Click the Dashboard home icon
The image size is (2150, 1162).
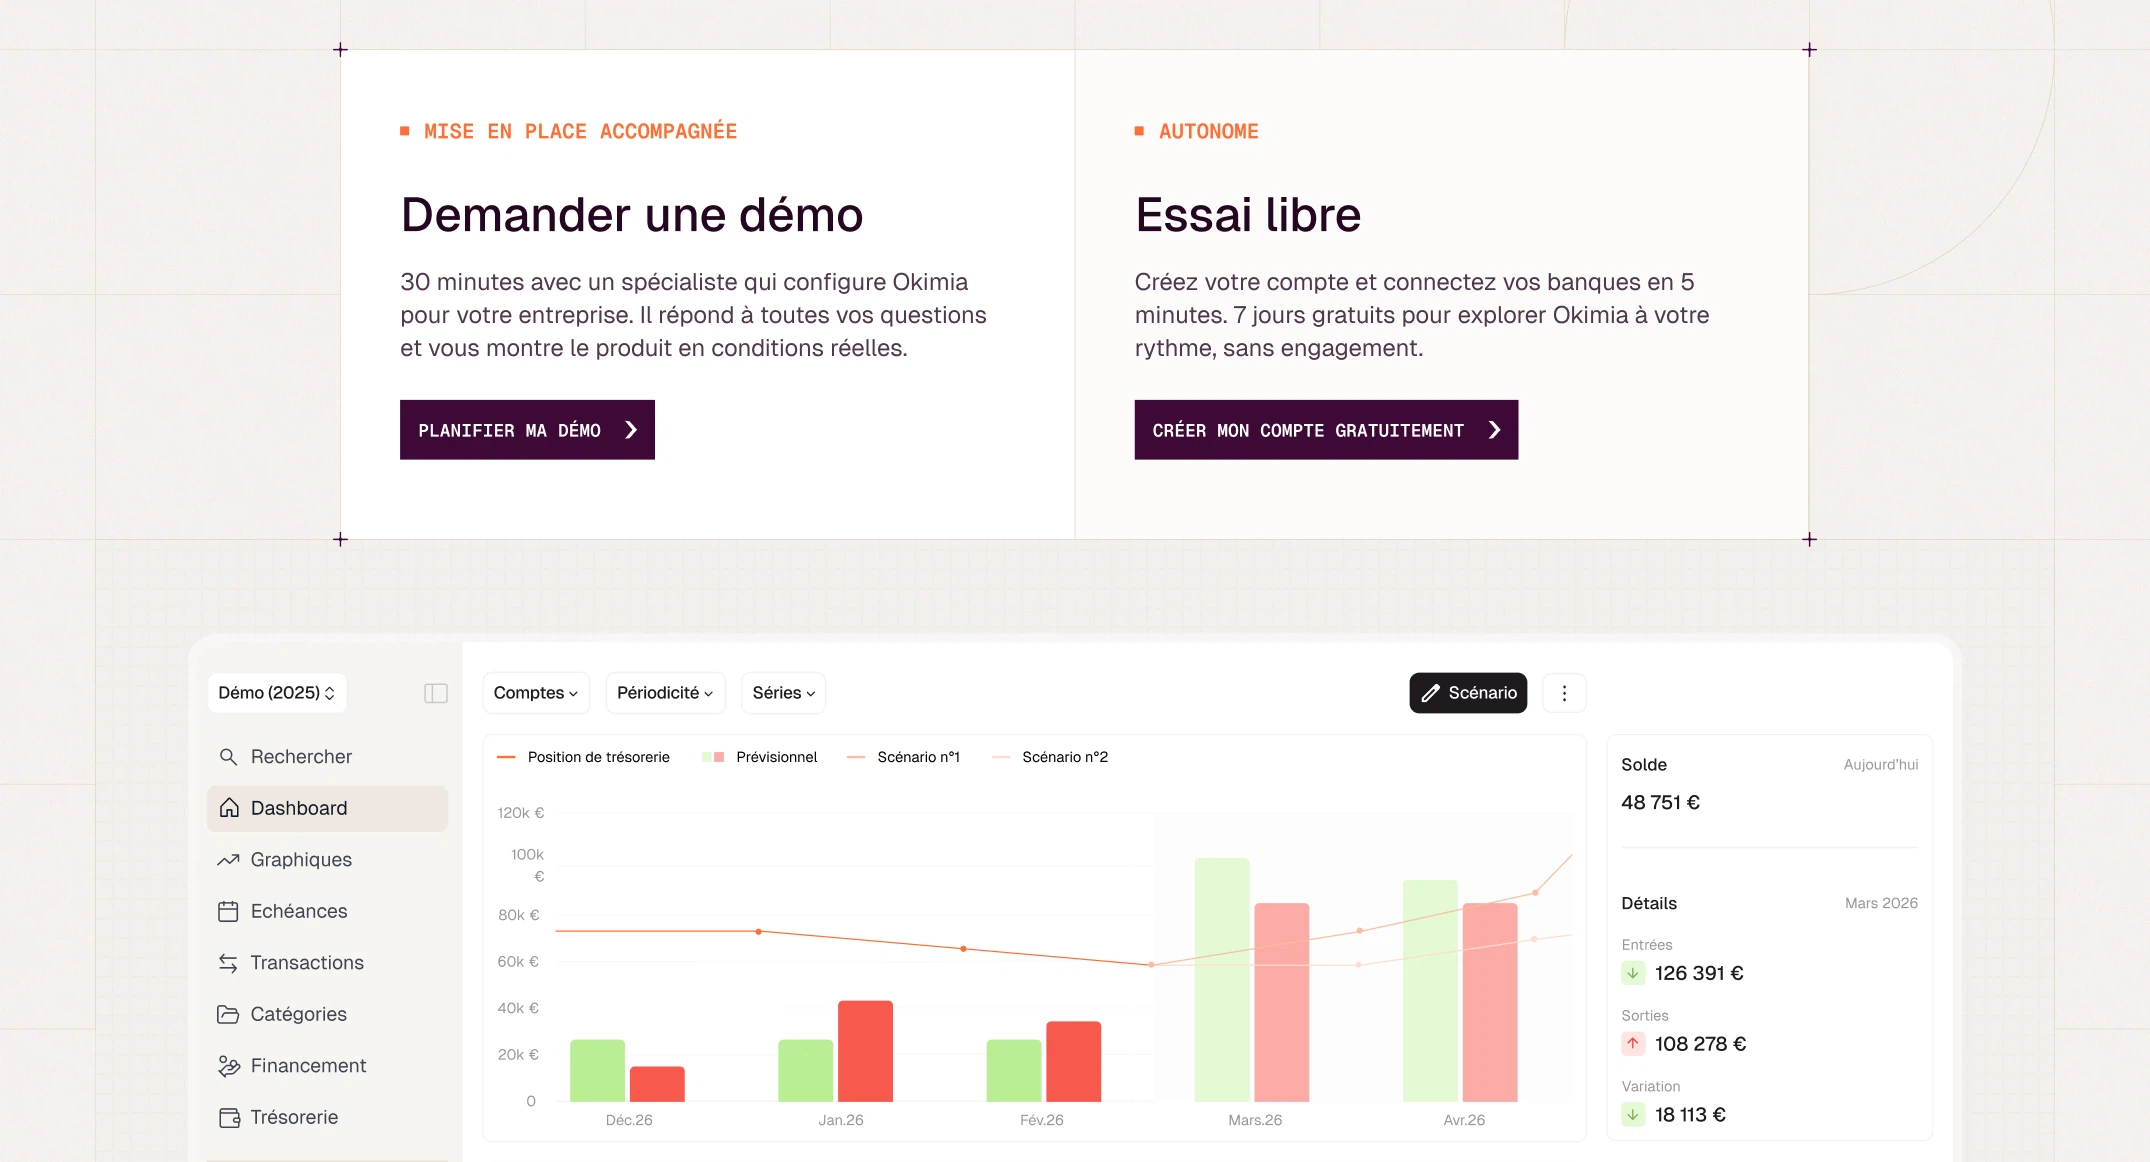(x=229, y=808)
